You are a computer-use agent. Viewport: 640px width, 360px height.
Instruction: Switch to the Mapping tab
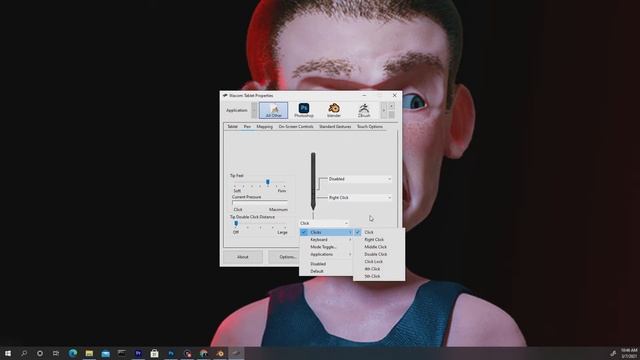click(264, 127)
